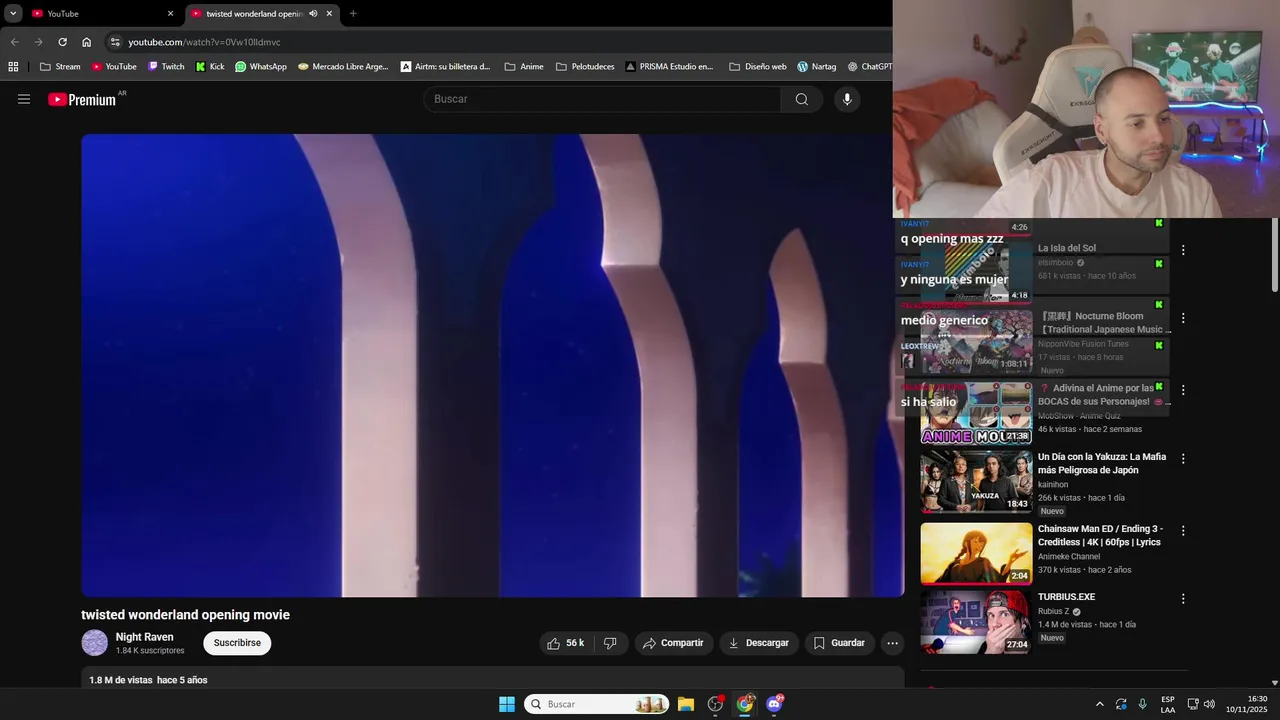Click the Guardar save button
Screen dimensions: 1280x720
839,643
